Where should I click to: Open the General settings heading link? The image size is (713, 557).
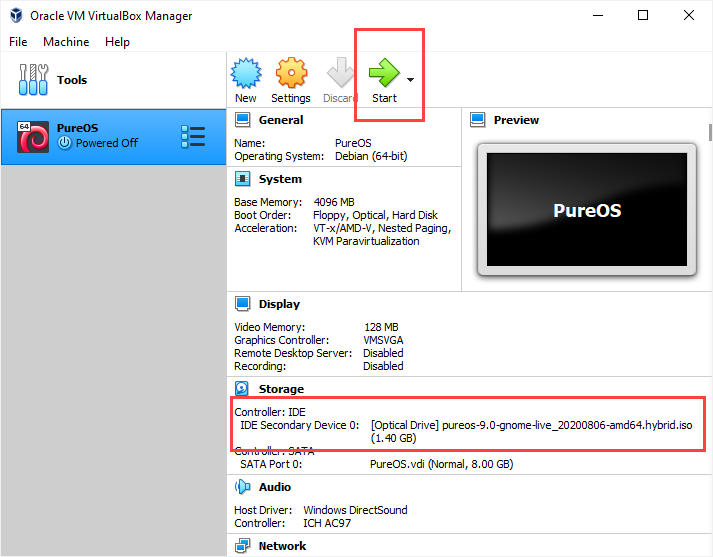click(x=281, y=120)
